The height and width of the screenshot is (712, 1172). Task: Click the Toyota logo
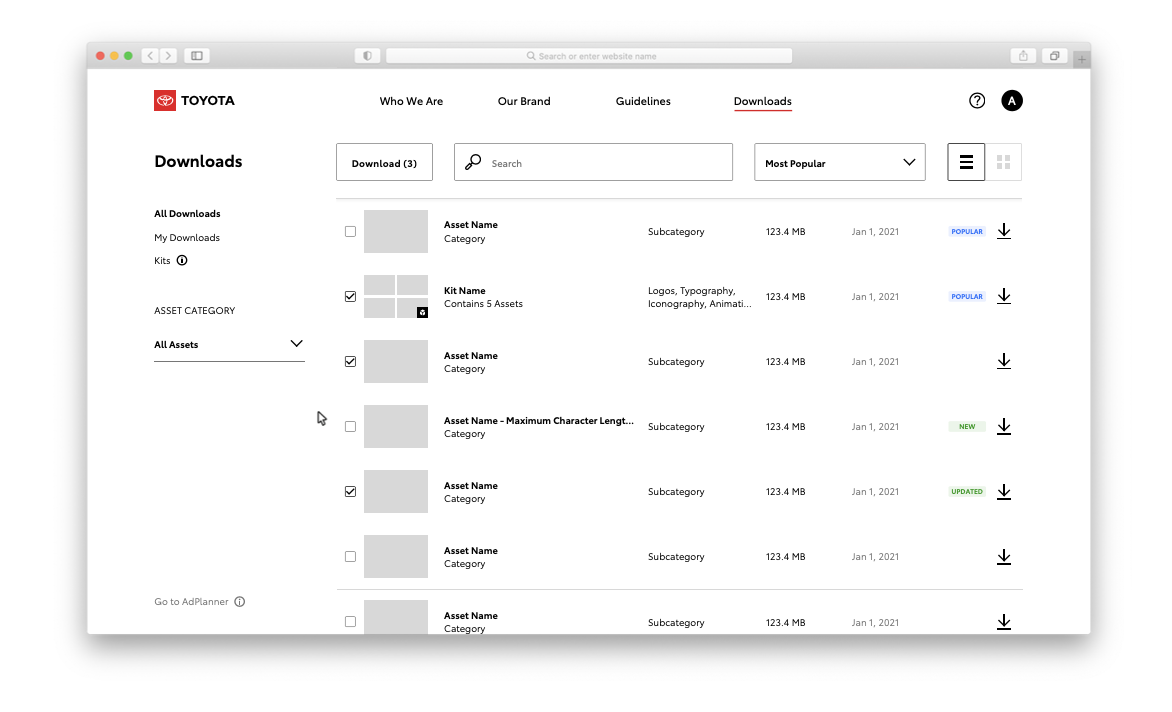point(194,101)
